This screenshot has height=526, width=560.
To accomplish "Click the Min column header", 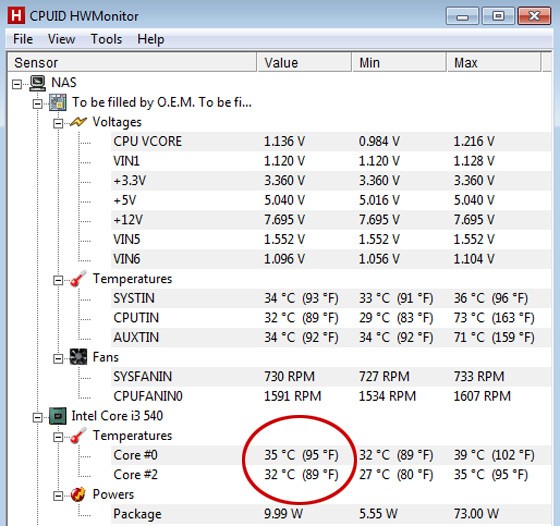I will pyautogui.click(x=400, y=62).
